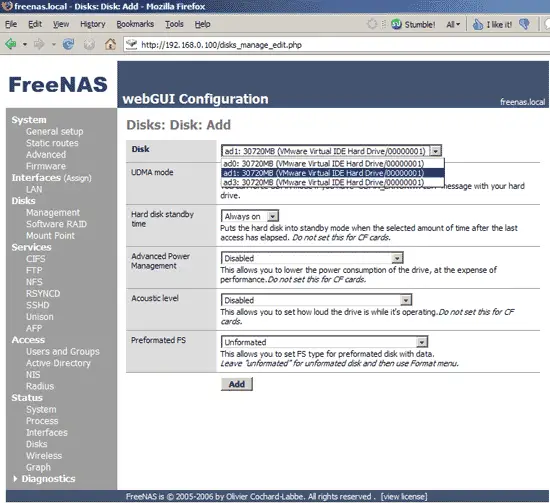
Task: Open the History menu
Action: [93, 24]
